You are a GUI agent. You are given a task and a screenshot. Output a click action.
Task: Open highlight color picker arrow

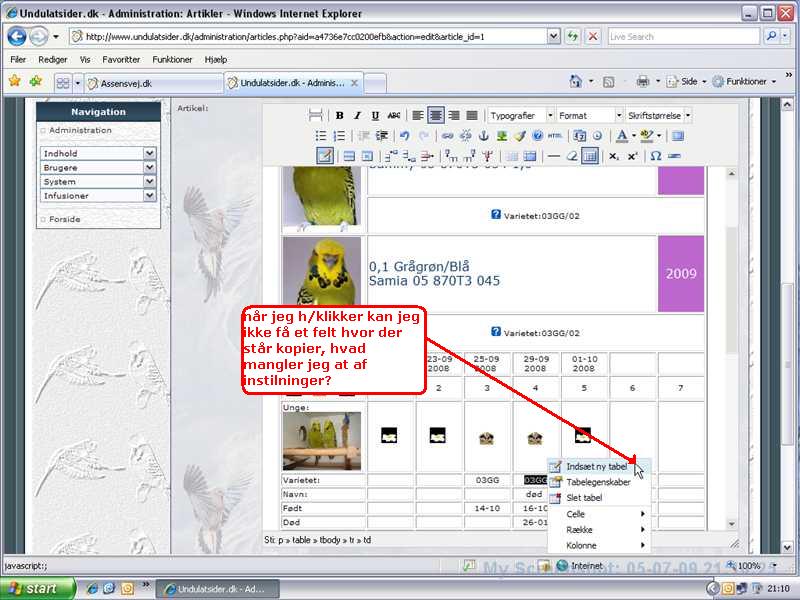pos(659,136)
